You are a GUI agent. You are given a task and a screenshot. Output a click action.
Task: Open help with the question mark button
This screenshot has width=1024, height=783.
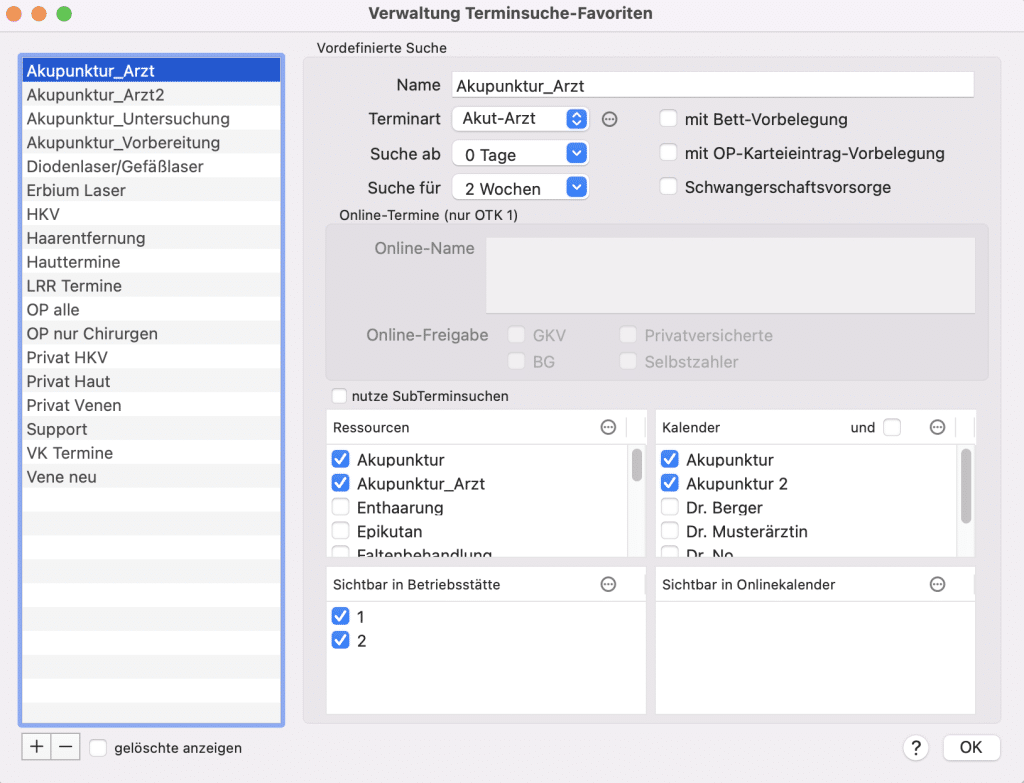(916, 748)
